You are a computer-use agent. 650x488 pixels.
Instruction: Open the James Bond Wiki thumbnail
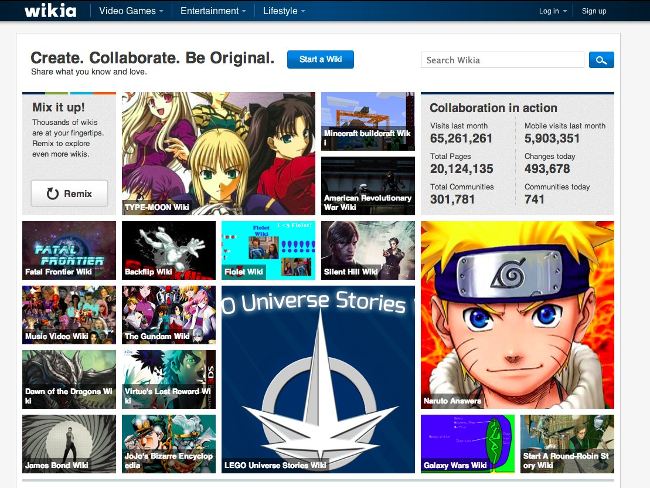coord(69,444)
